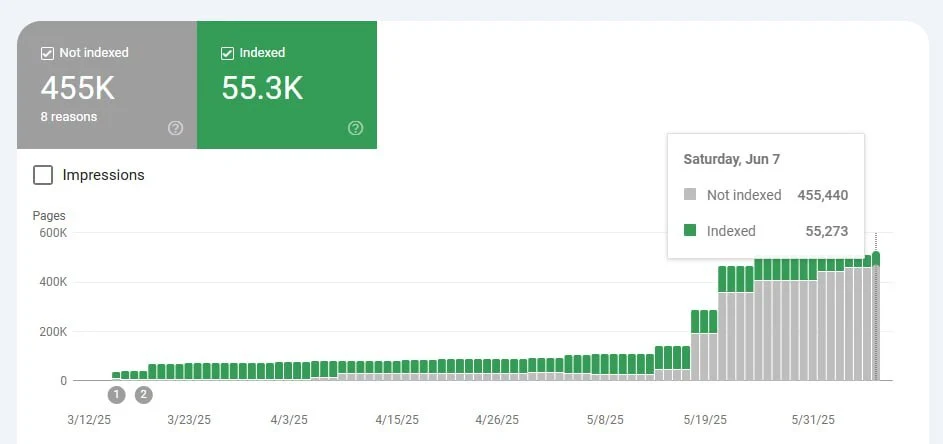Image resolution: width=943 pixels, height=444 pixels.
Task: Toggle the Not indexed checkbox
Action: click(x=47, y=53)
